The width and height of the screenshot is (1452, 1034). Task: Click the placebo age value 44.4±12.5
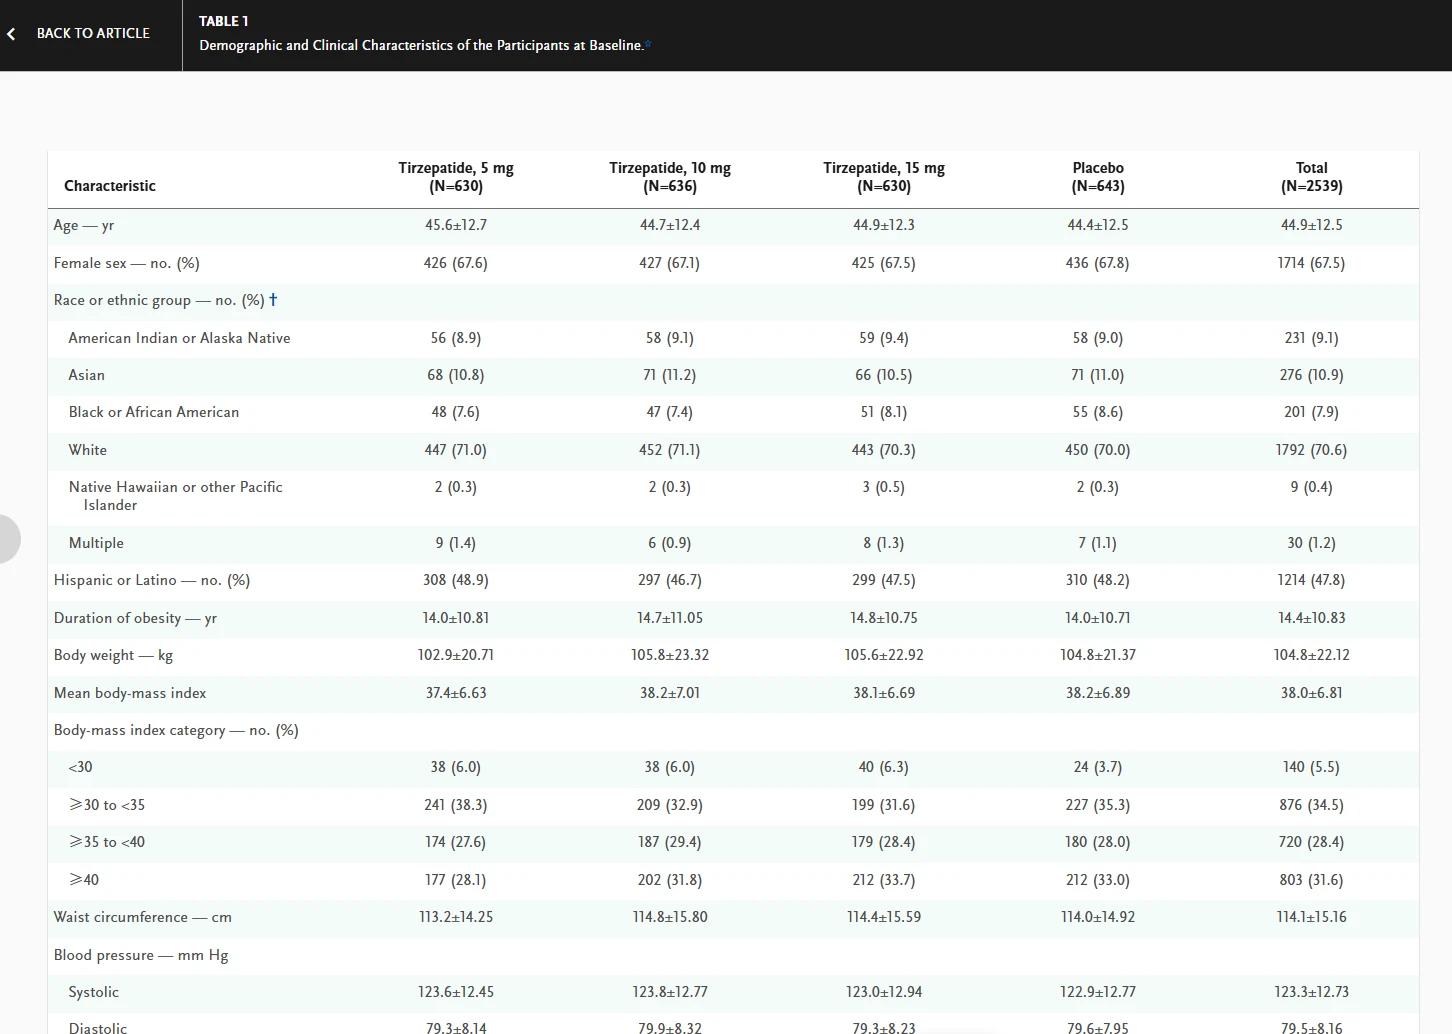[x=1098, y=225]
